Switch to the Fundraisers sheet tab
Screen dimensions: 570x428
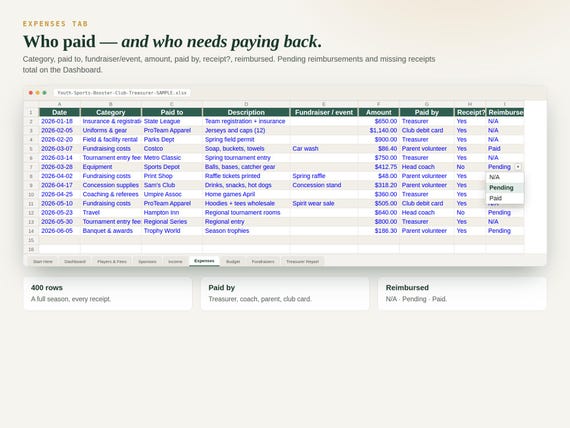point(263,261)
